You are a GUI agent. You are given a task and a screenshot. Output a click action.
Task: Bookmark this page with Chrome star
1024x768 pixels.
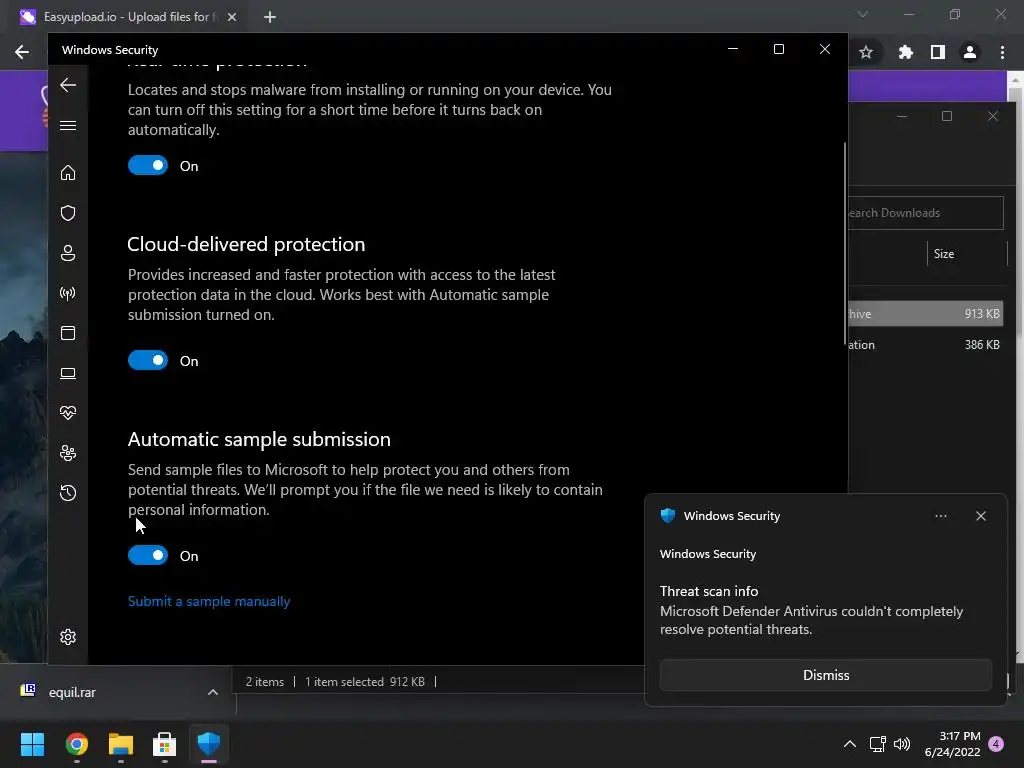(x=866, y=52)
